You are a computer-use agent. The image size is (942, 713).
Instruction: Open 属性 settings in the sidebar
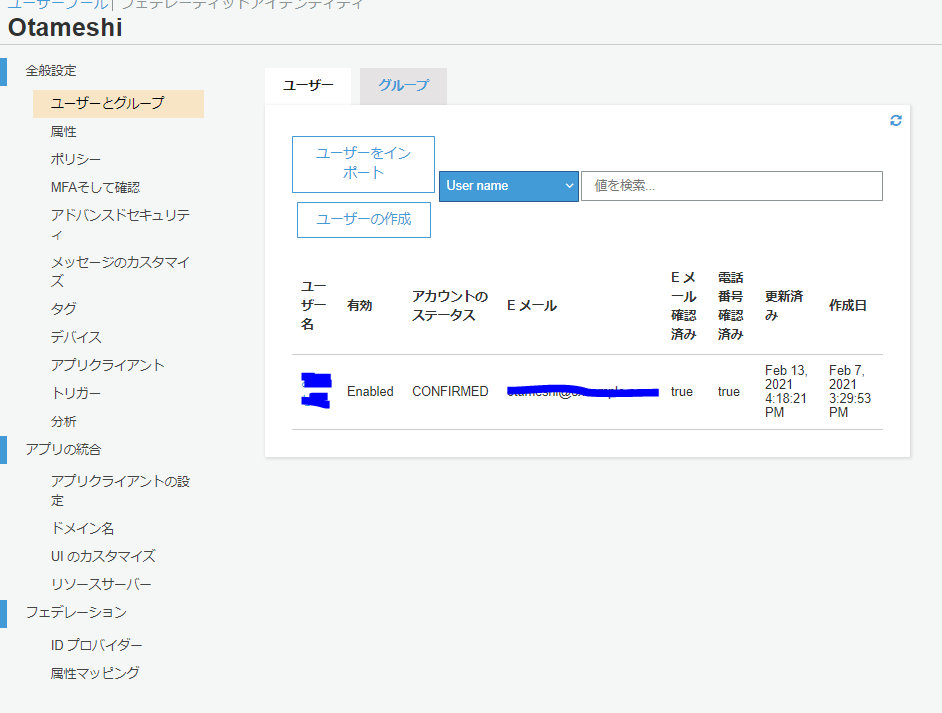[x=64, y=132]
